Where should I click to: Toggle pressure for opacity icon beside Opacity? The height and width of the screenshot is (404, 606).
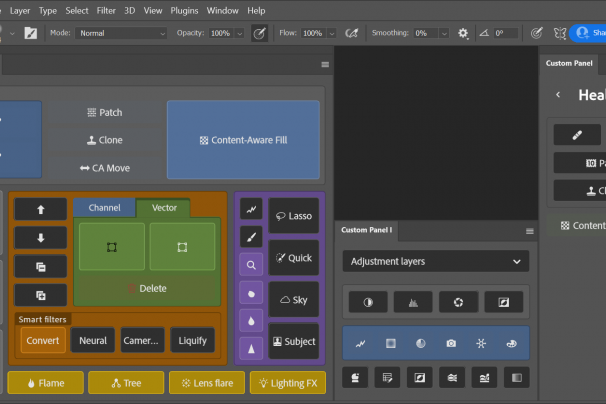pos(259,33)
